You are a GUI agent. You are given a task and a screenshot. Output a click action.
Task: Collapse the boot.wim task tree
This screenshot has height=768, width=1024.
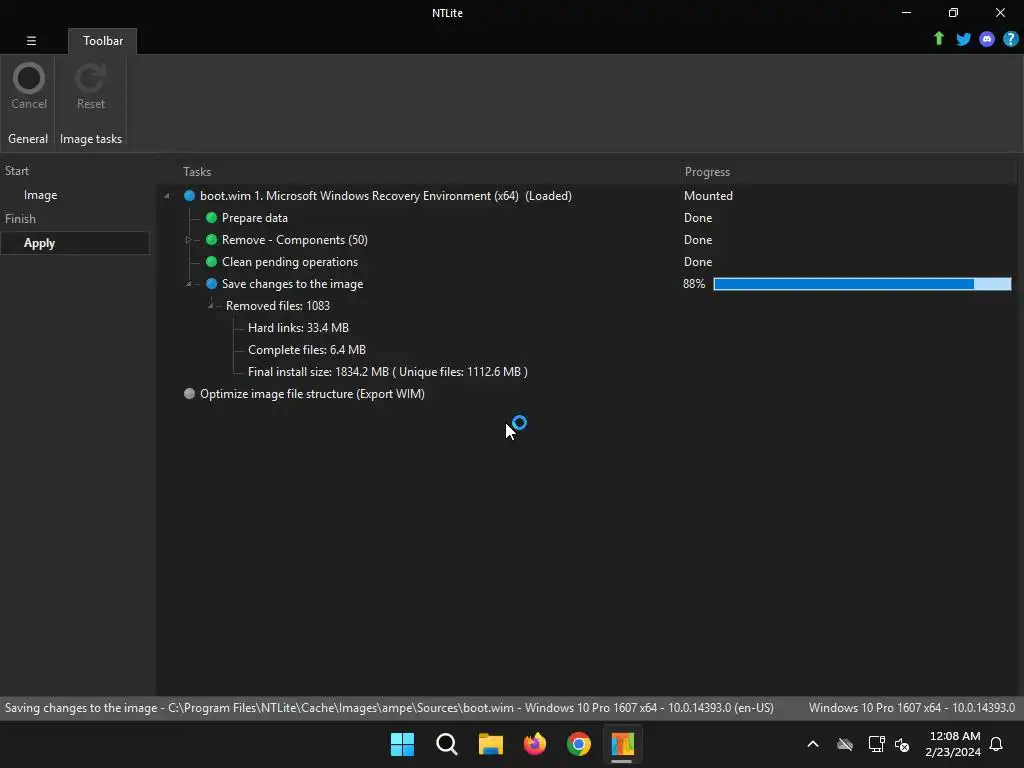(x=167, y=196)
